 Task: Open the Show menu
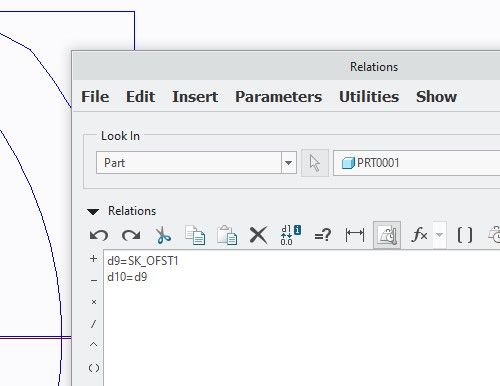(436, 97)
